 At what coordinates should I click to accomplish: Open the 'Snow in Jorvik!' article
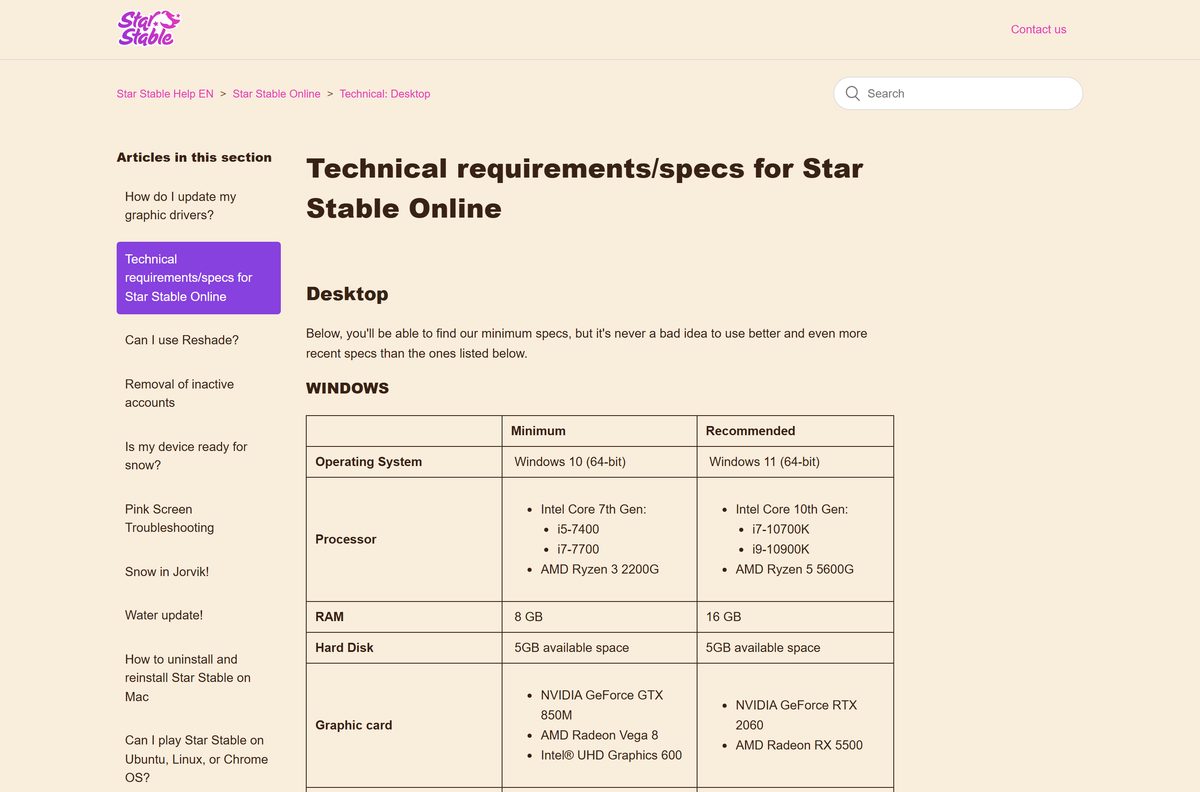198,572
